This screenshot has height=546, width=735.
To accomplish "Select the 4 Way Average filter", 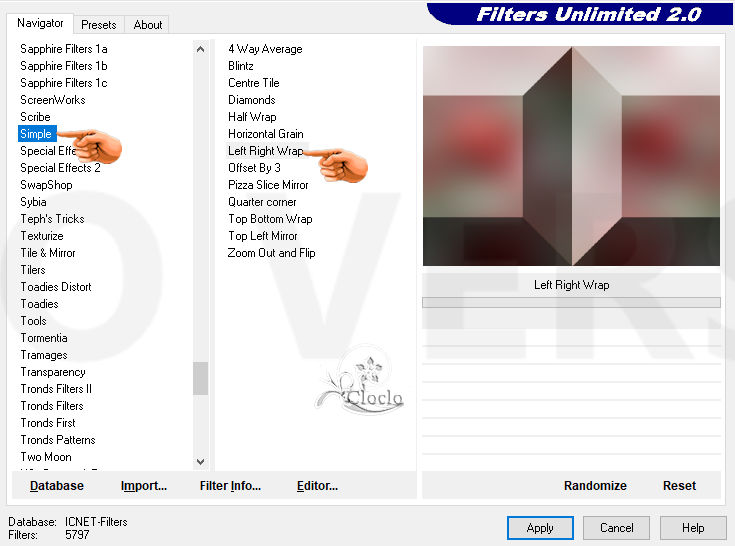I will [265, 49].
